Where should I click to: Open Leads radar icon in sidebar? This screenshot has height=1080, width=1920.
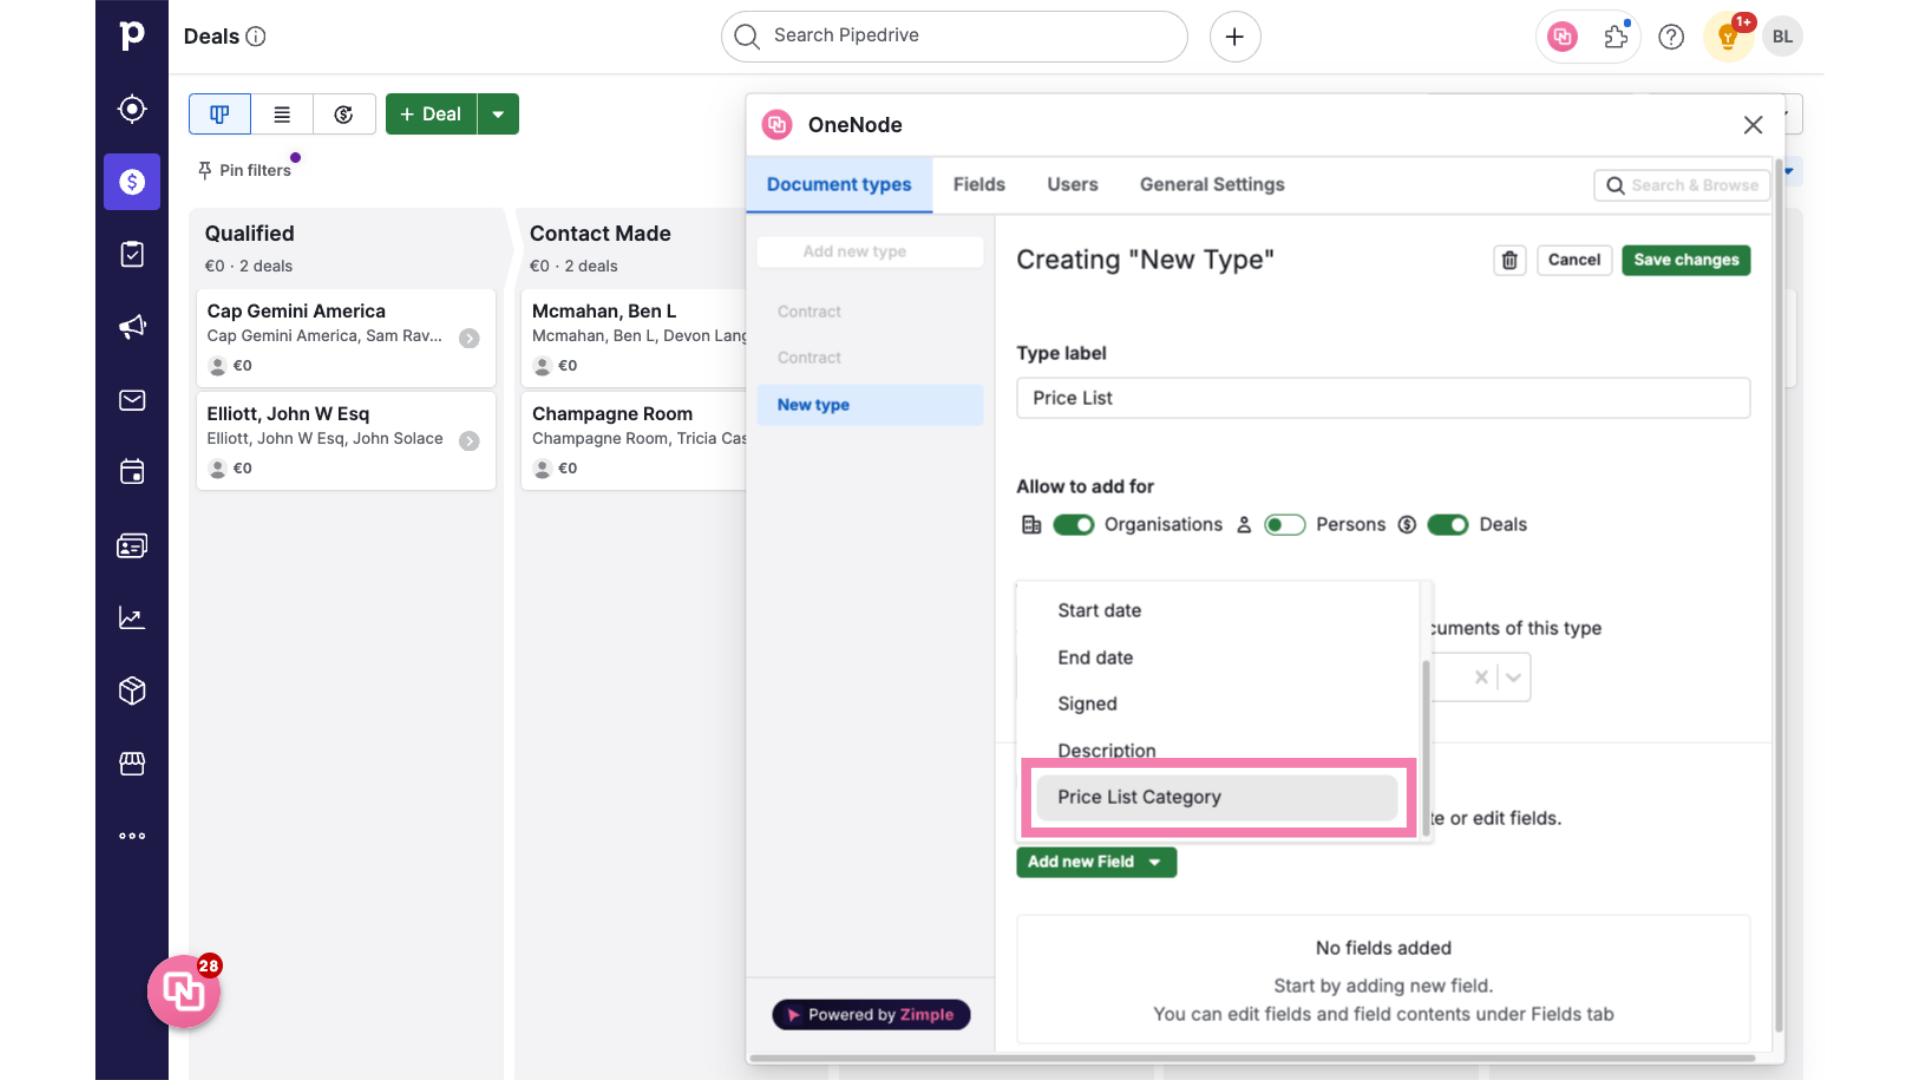[x=132, y=108]
